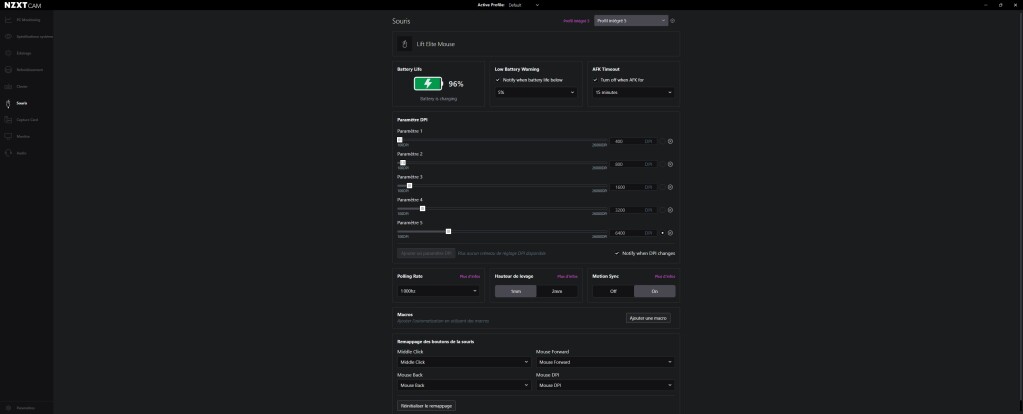
Task: Go to Capture Card section
Action: point(27,120)
